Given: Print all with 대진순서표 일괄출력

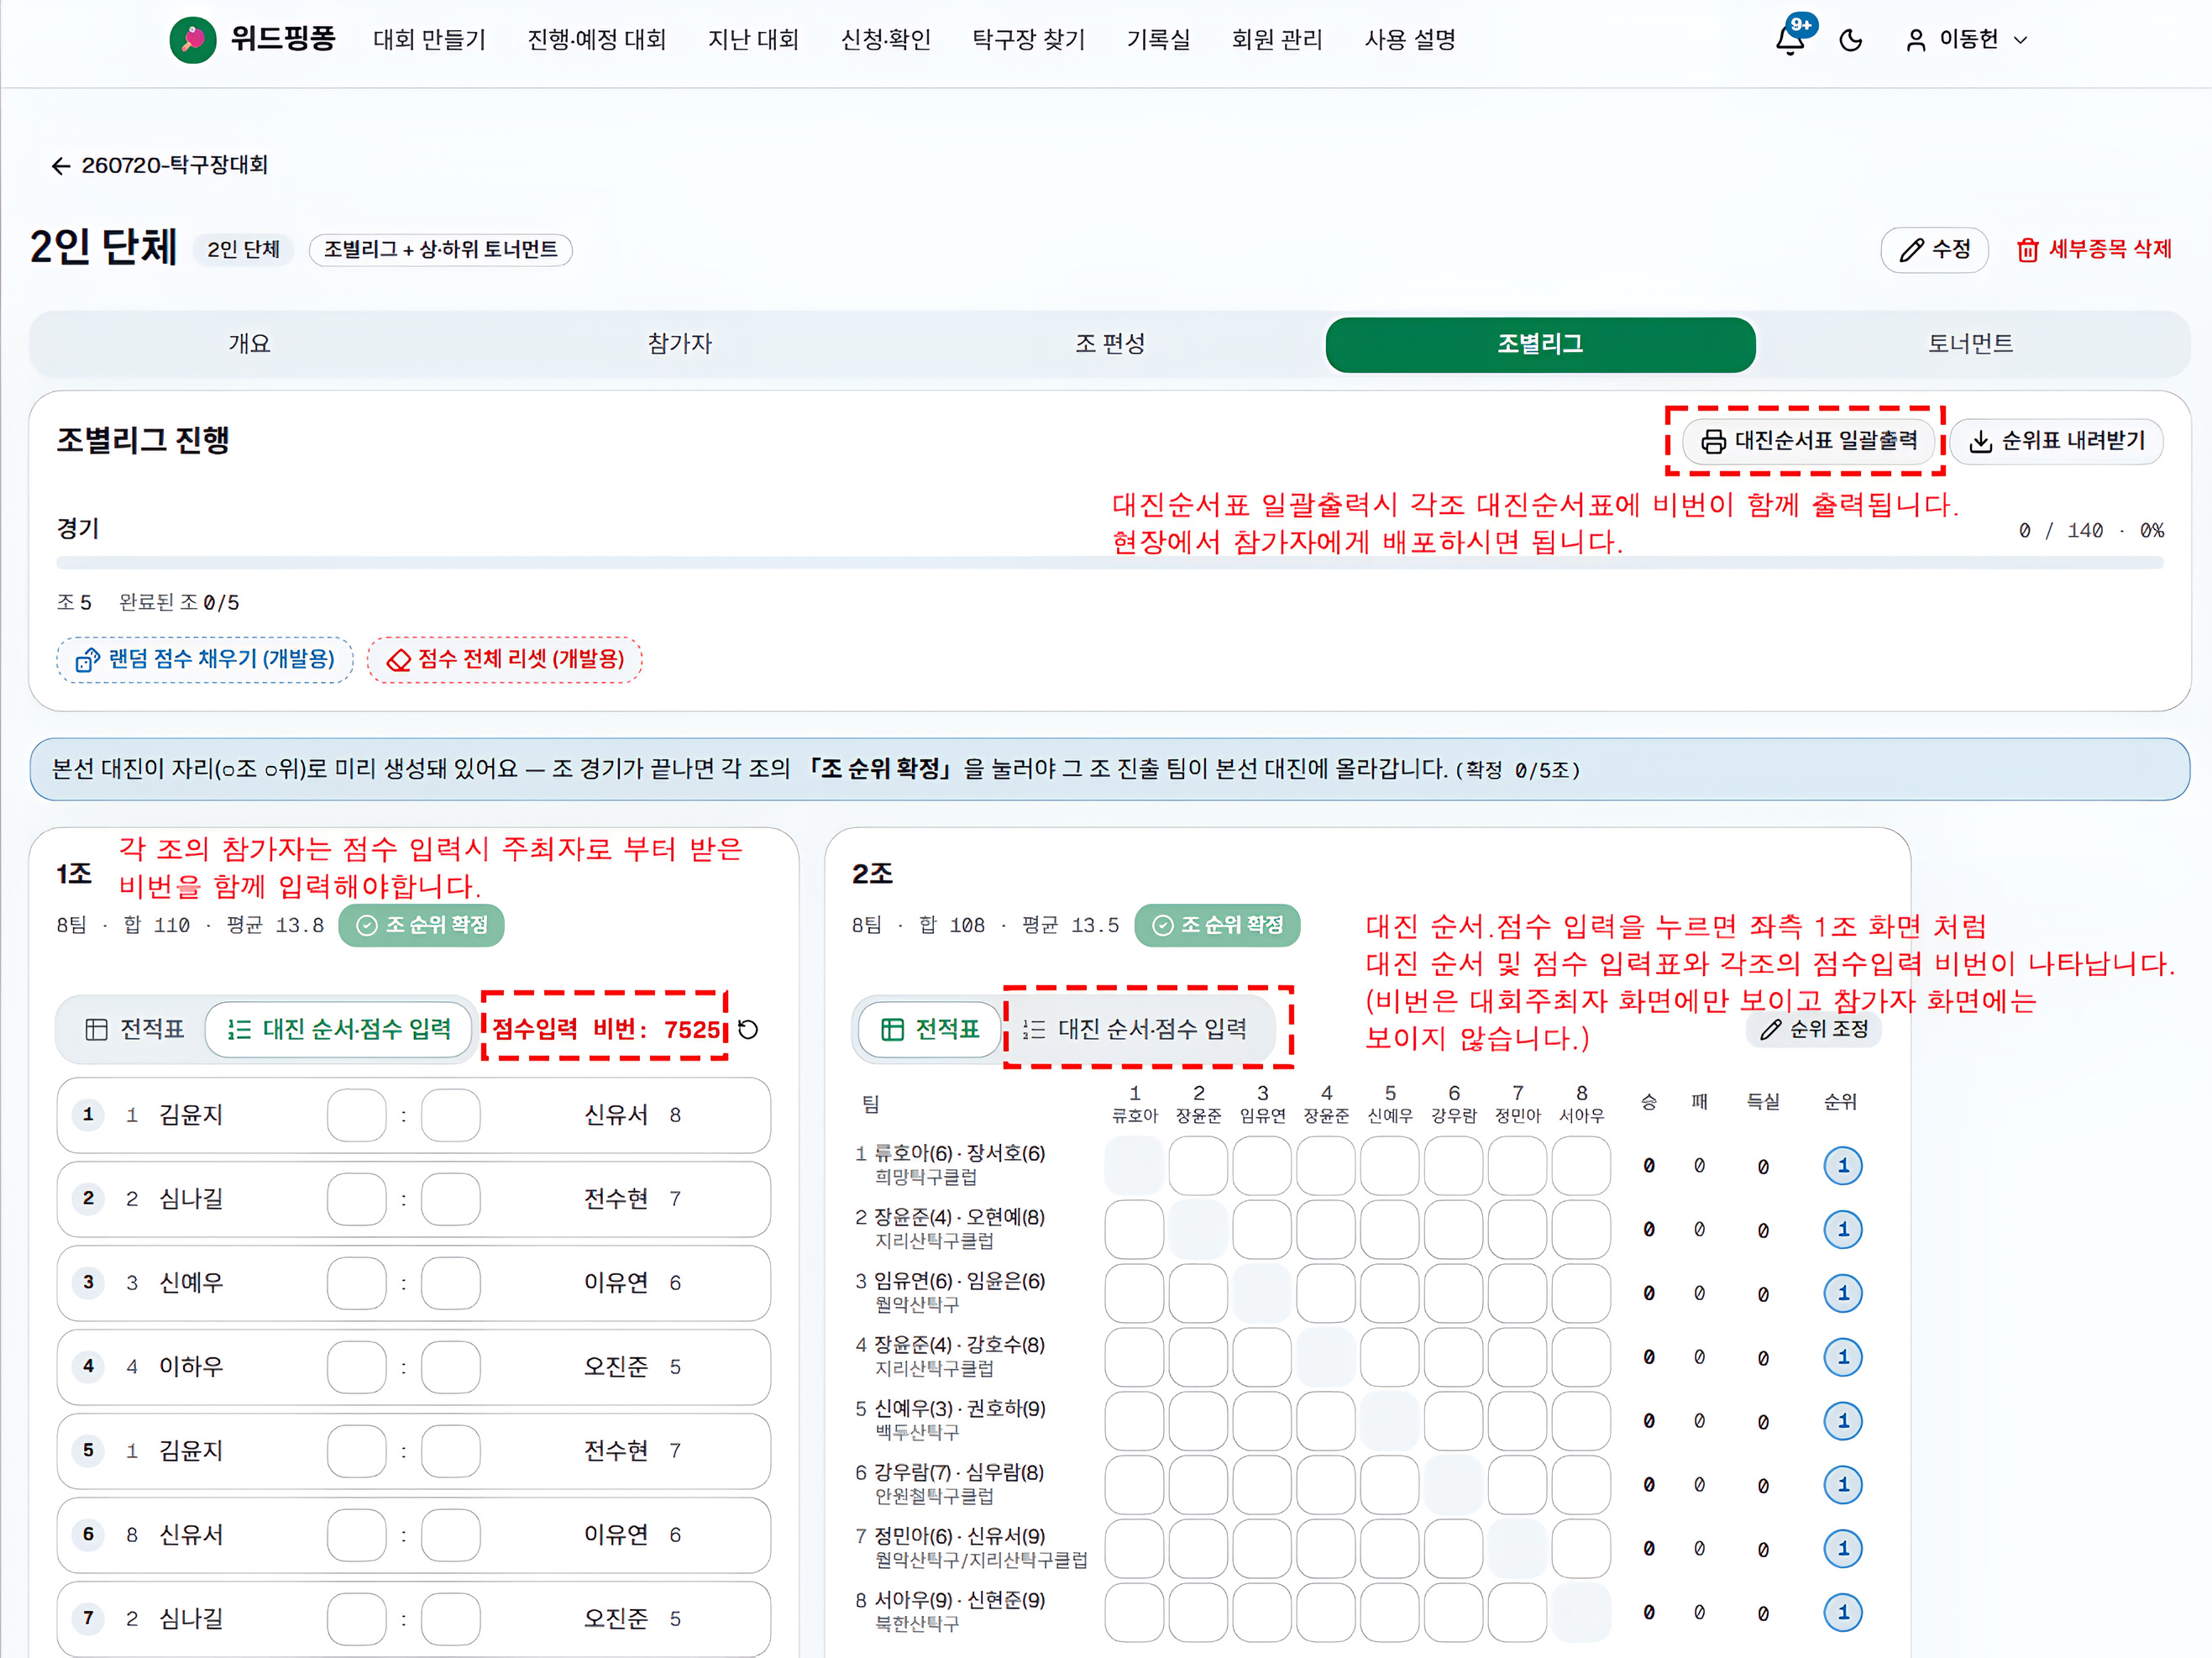Looking at the screenshot, I should pos(1809,441).
